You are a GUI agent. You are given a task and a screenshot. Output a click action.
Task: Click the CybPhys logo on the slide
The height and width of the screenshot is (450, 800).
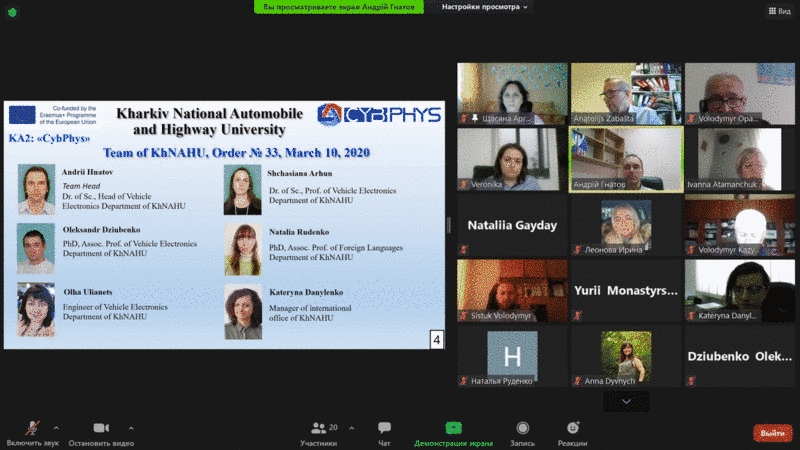click(x=380, y=115)
